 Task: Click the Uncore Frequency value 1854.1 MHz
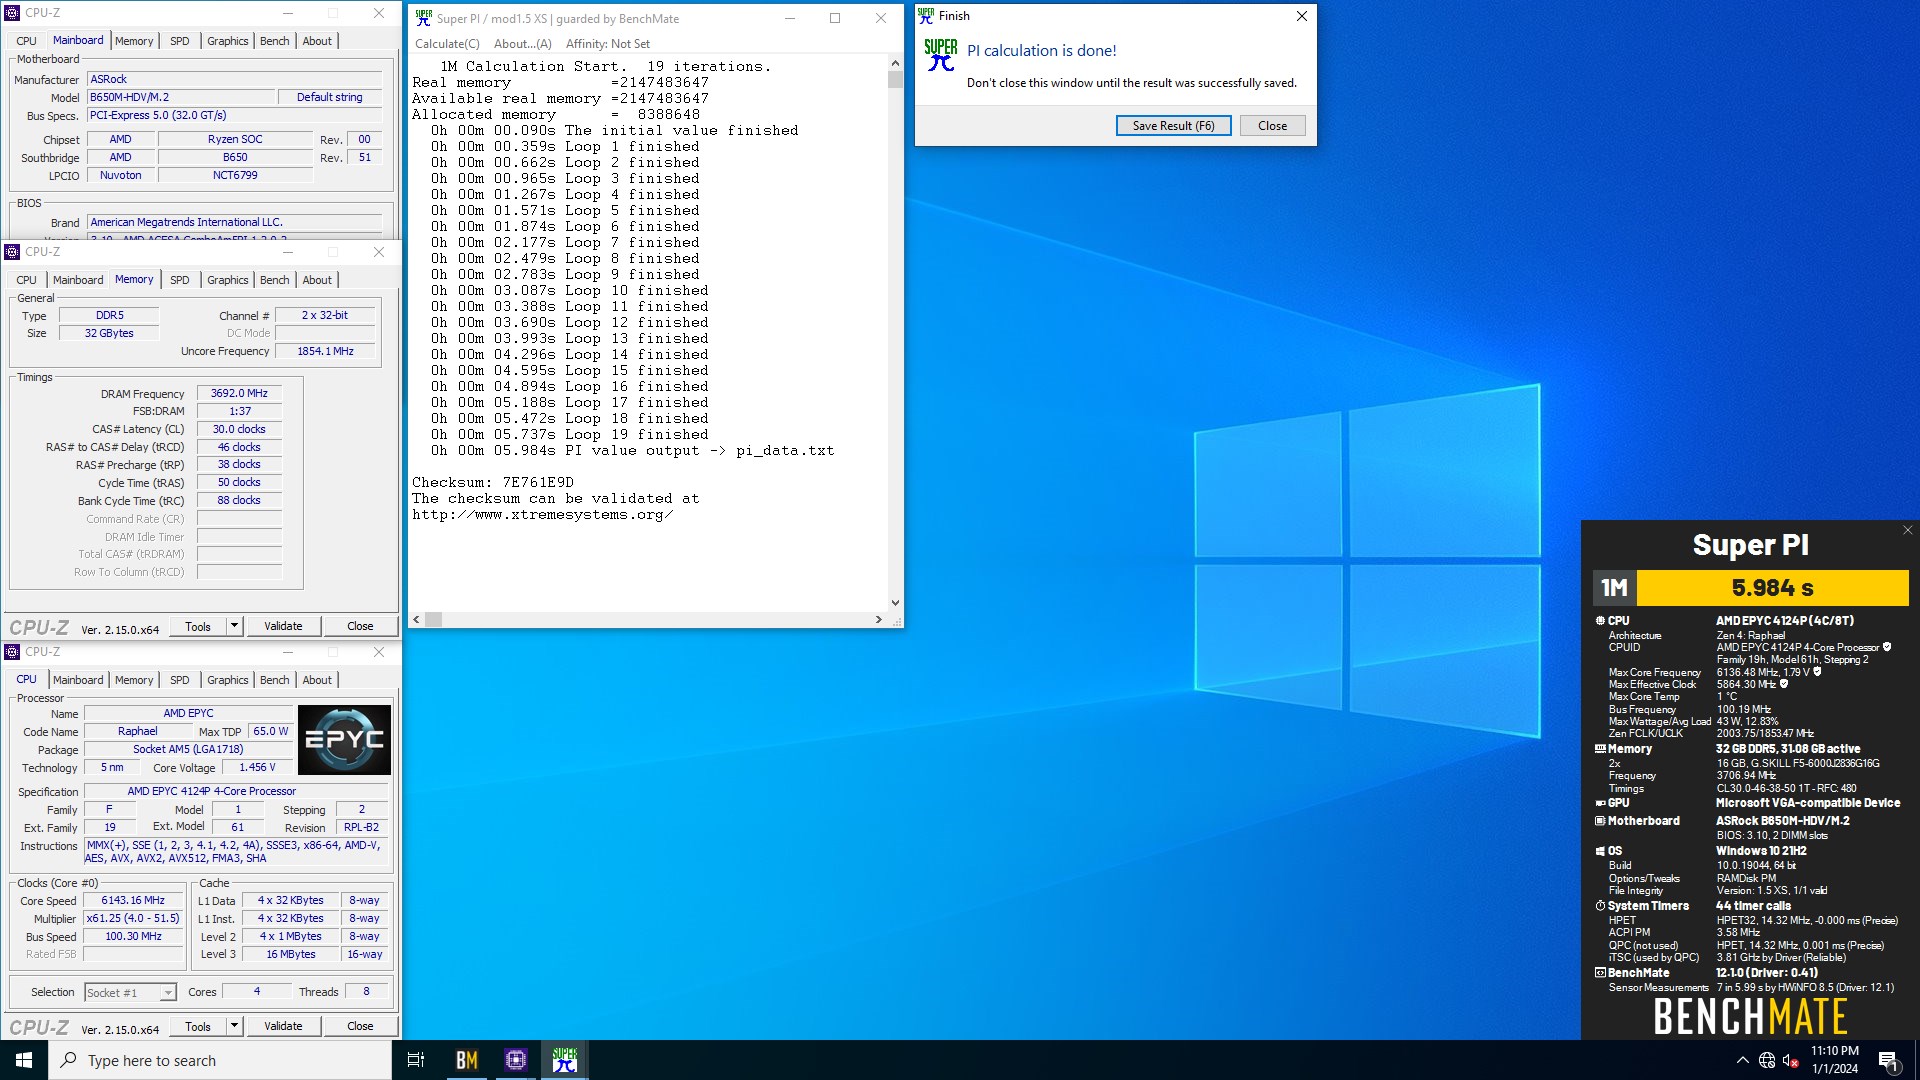pos(325,352)
